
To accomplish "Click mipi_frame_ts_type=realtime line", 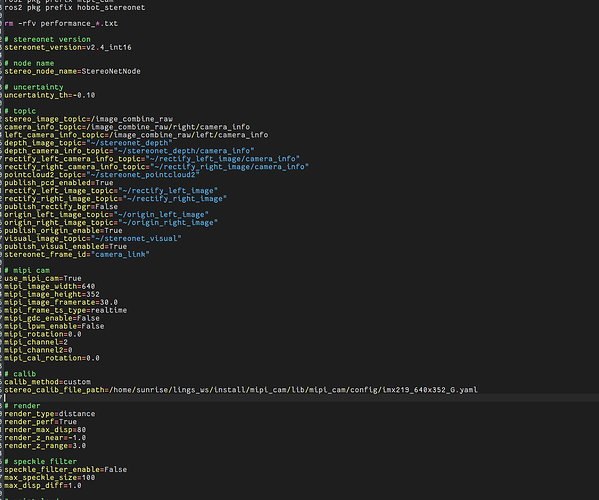I will click(x=66, y=310).
